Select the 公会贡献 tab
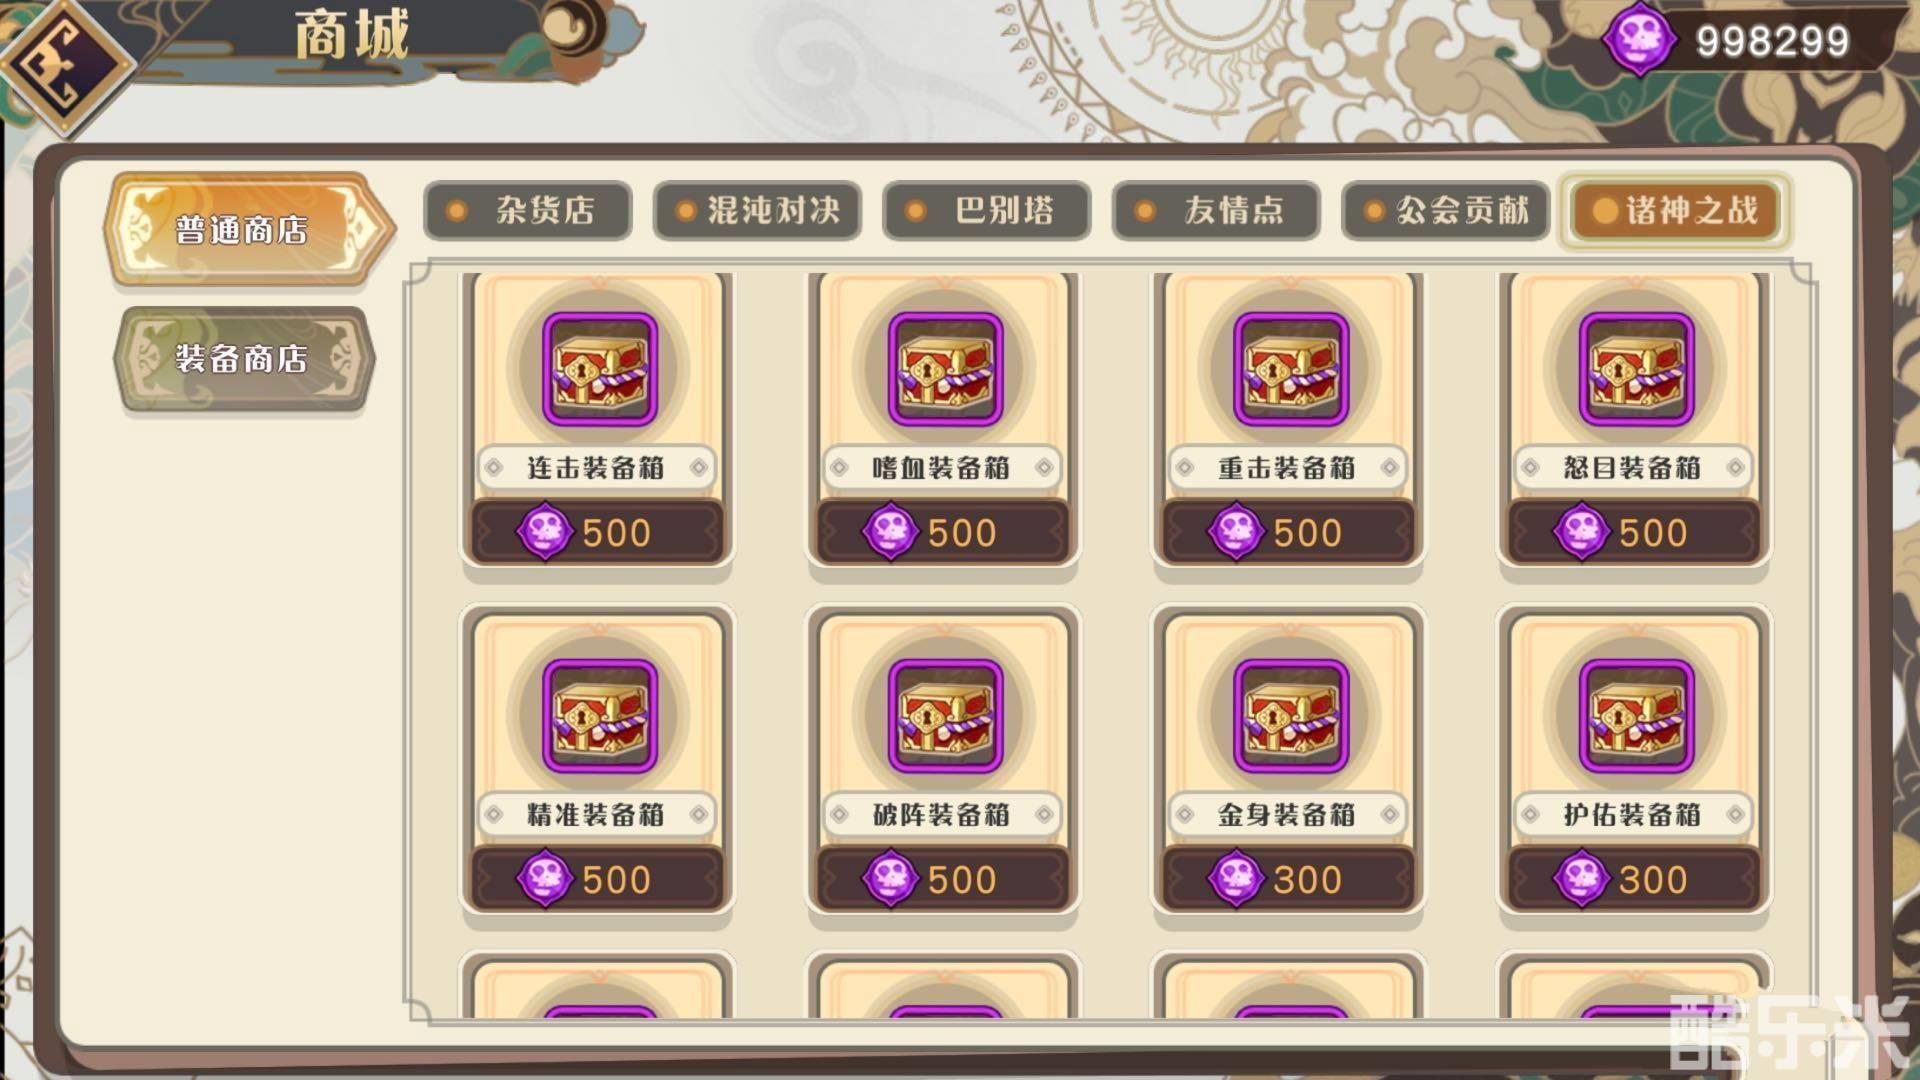The image size is (1920, 1080). point(1445,211)
